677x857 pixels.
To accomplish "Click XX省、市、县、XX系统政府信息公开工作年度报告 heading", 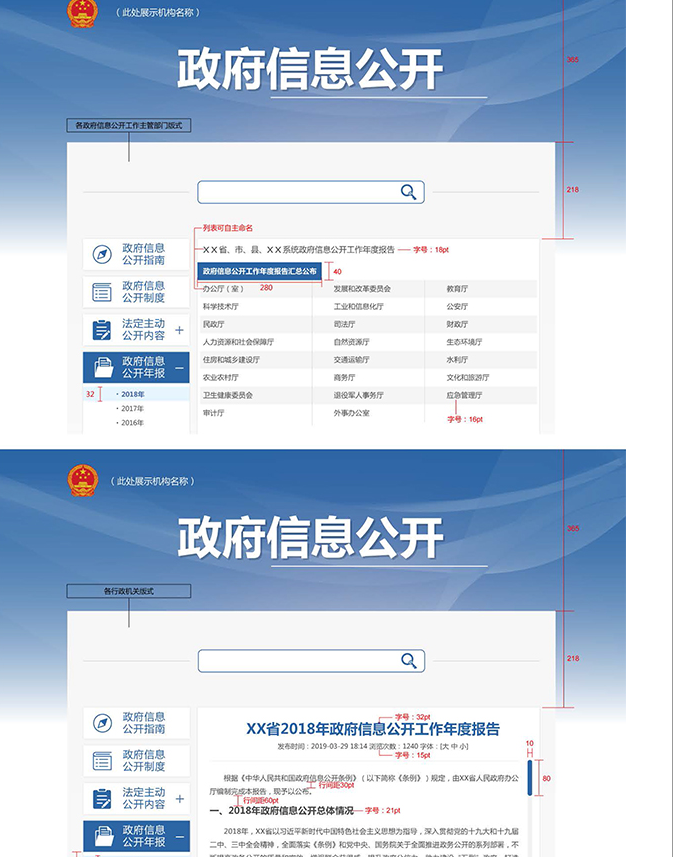I will [x=299, y=250].
